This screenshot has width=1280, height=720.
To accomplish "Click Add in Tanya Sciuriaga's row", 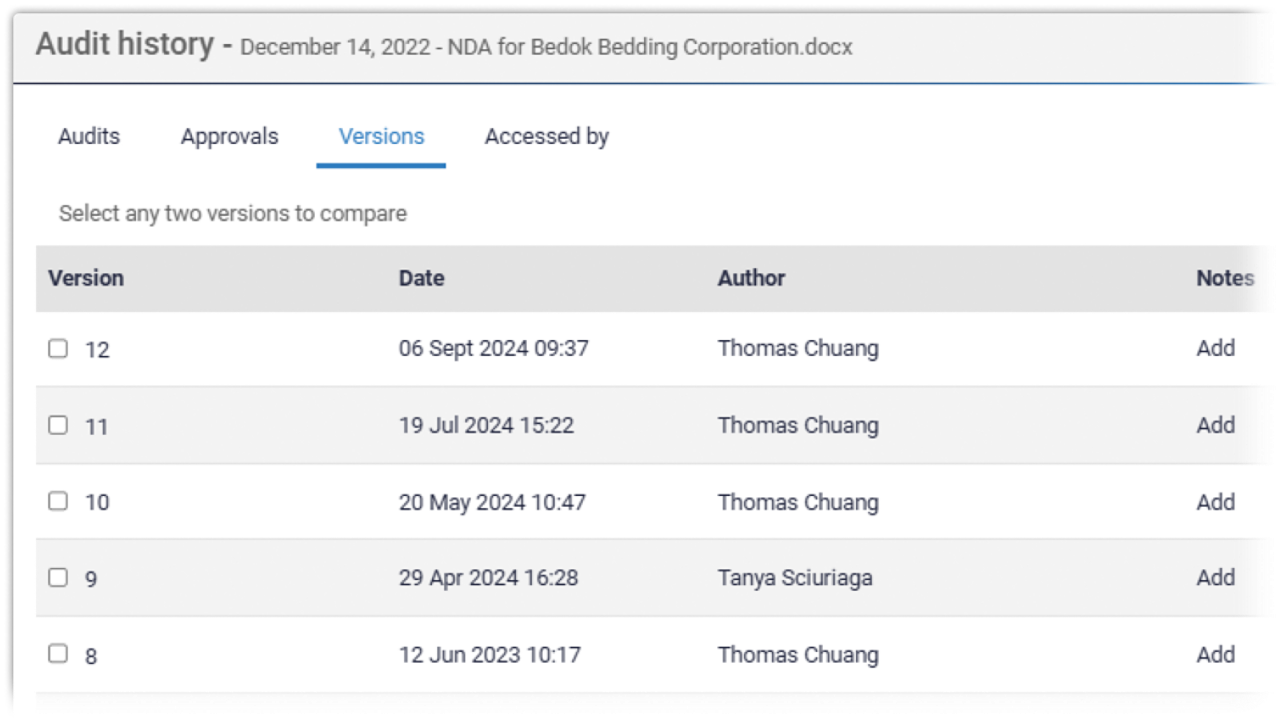I will [x=1215, y=577].
